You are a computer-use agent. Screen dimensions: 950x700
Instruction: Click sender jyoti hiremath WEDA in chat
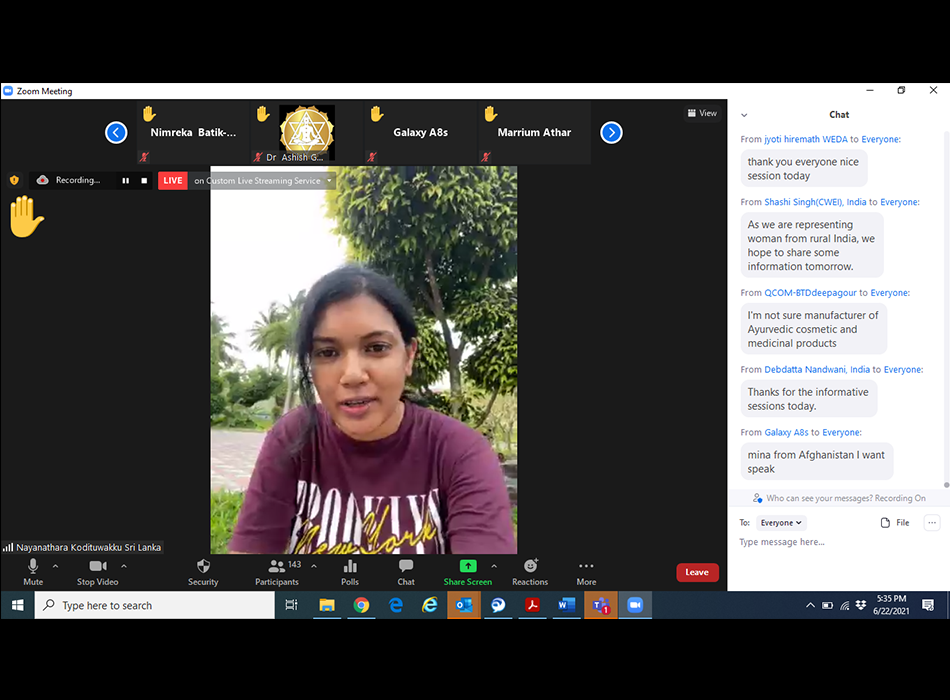click(x=806, y=139)
